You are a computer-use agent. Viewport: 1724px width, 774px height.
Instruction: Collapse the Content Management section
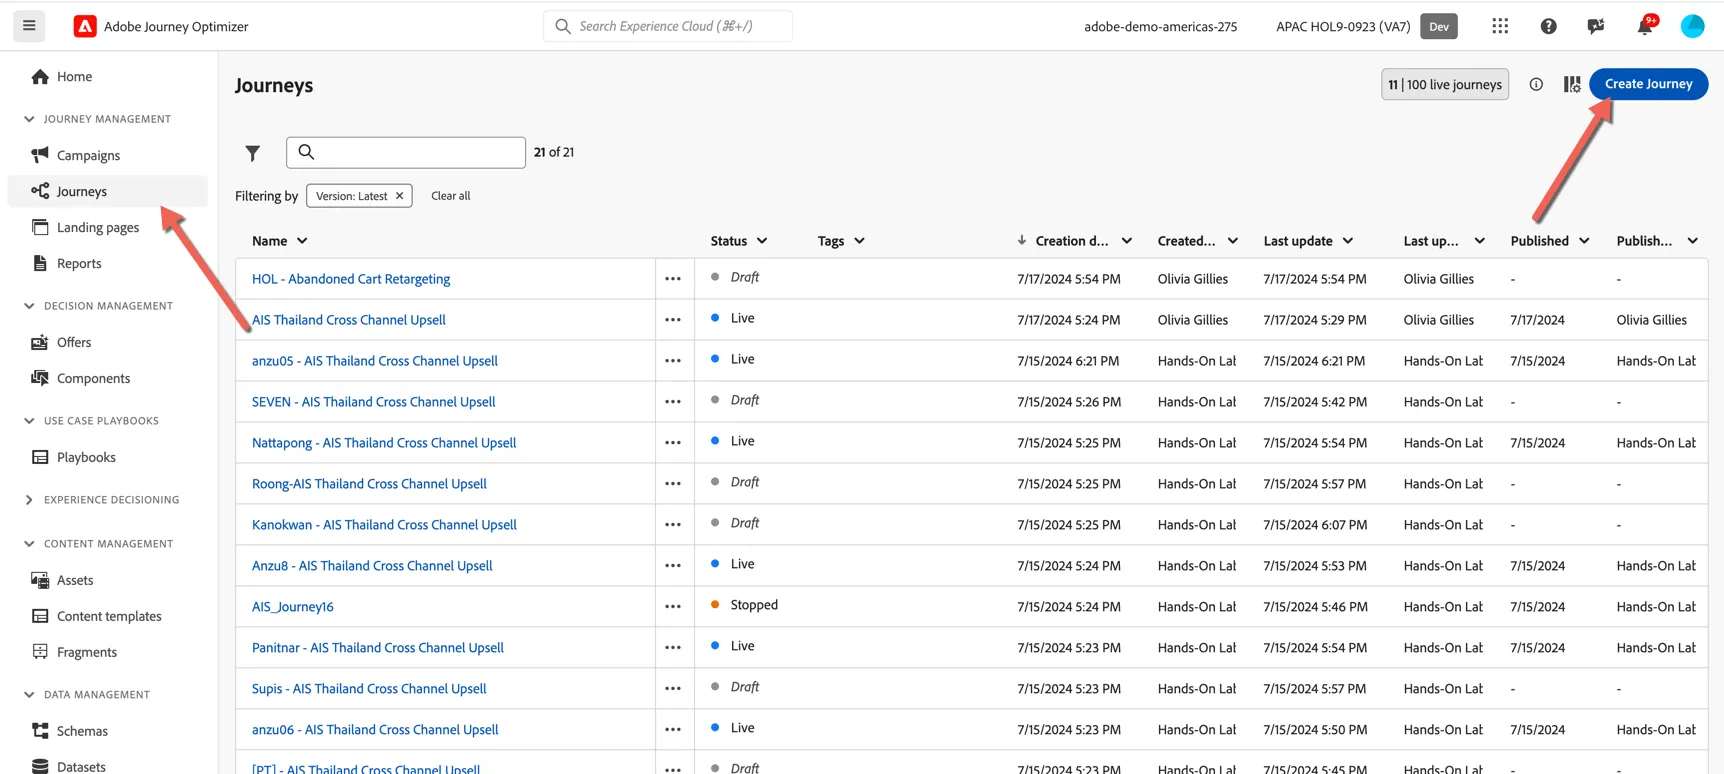click(x=29, y=544)
